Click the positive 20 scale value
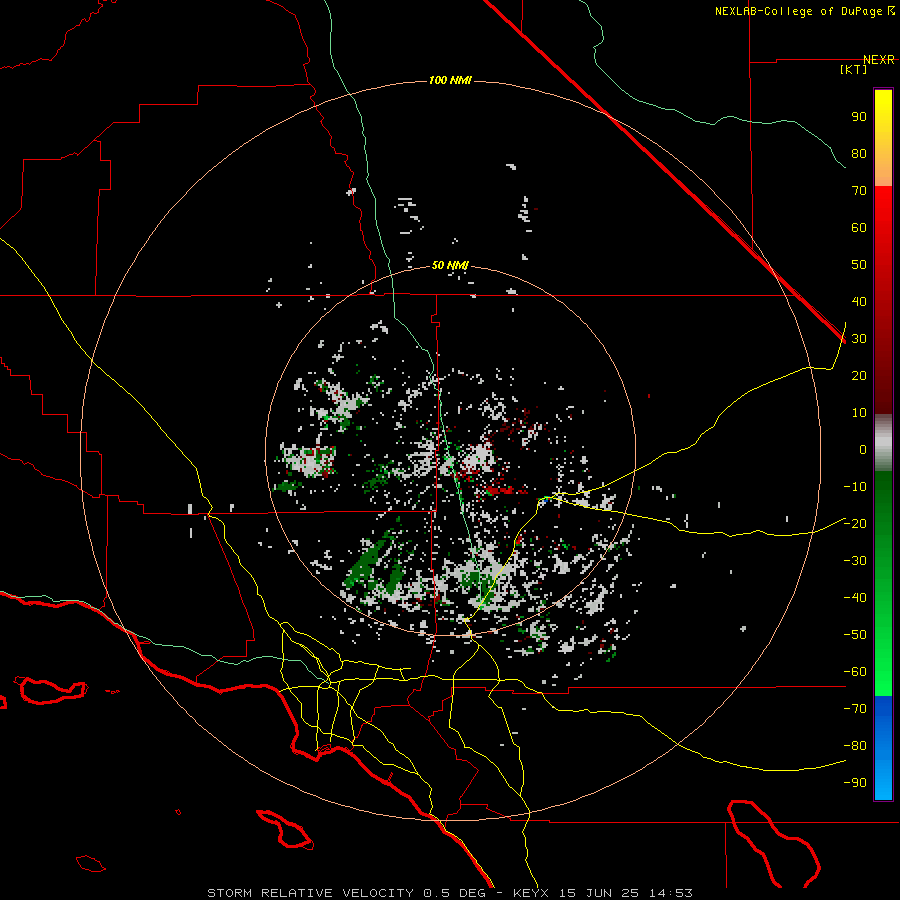The image size is (900, 900). pyautogui.click(x=859, y=376)
